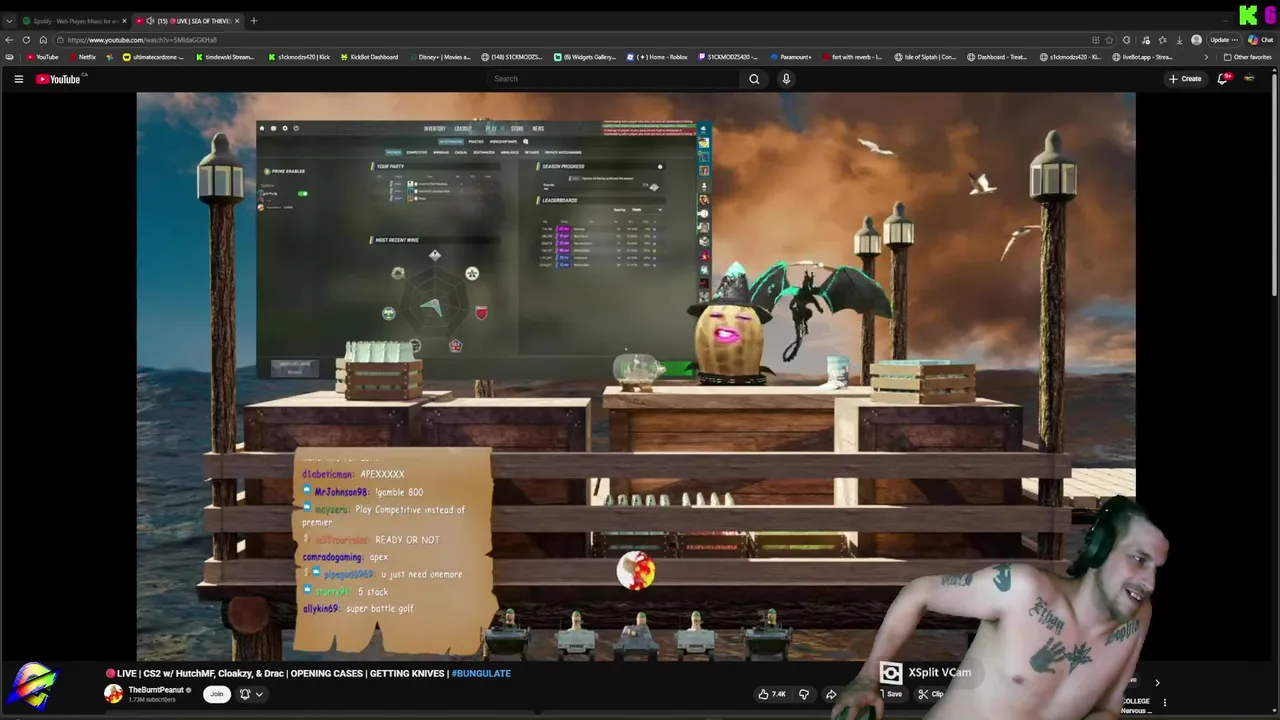Open YouTube notifications bell
The width and height of the screenshot is (1280, 720).
[1222, 79]
